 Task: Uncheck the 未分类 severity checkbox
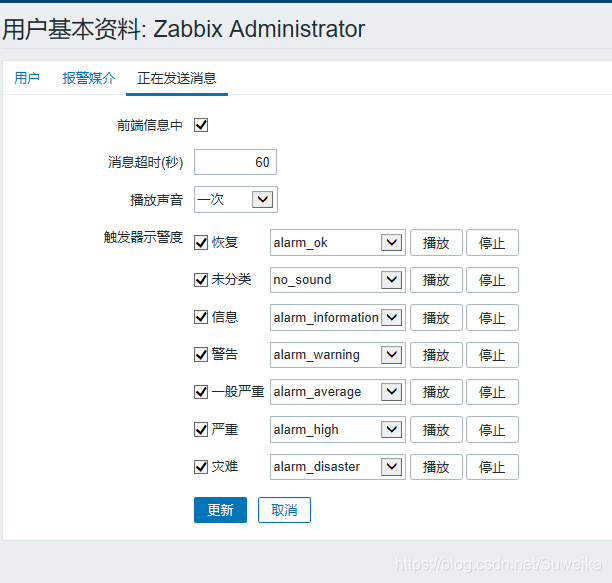[x=201, y=280]
